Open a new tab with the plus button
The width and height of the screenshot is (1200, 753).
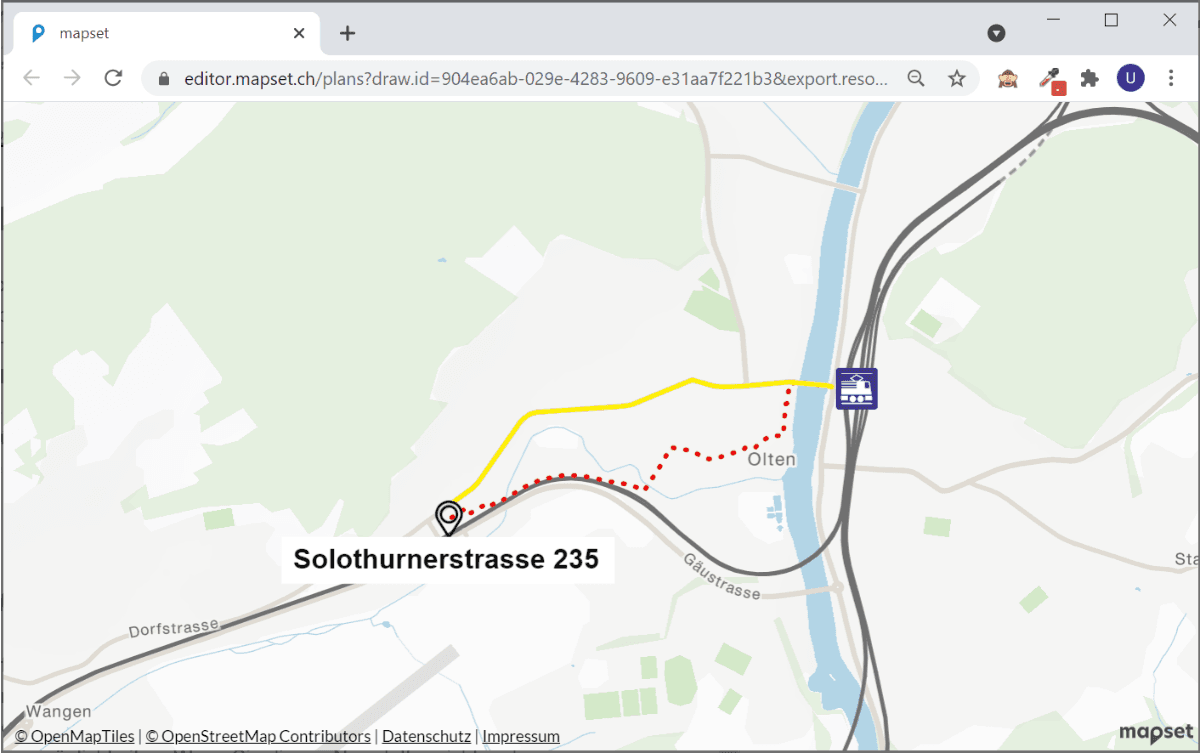click(347, 33)
